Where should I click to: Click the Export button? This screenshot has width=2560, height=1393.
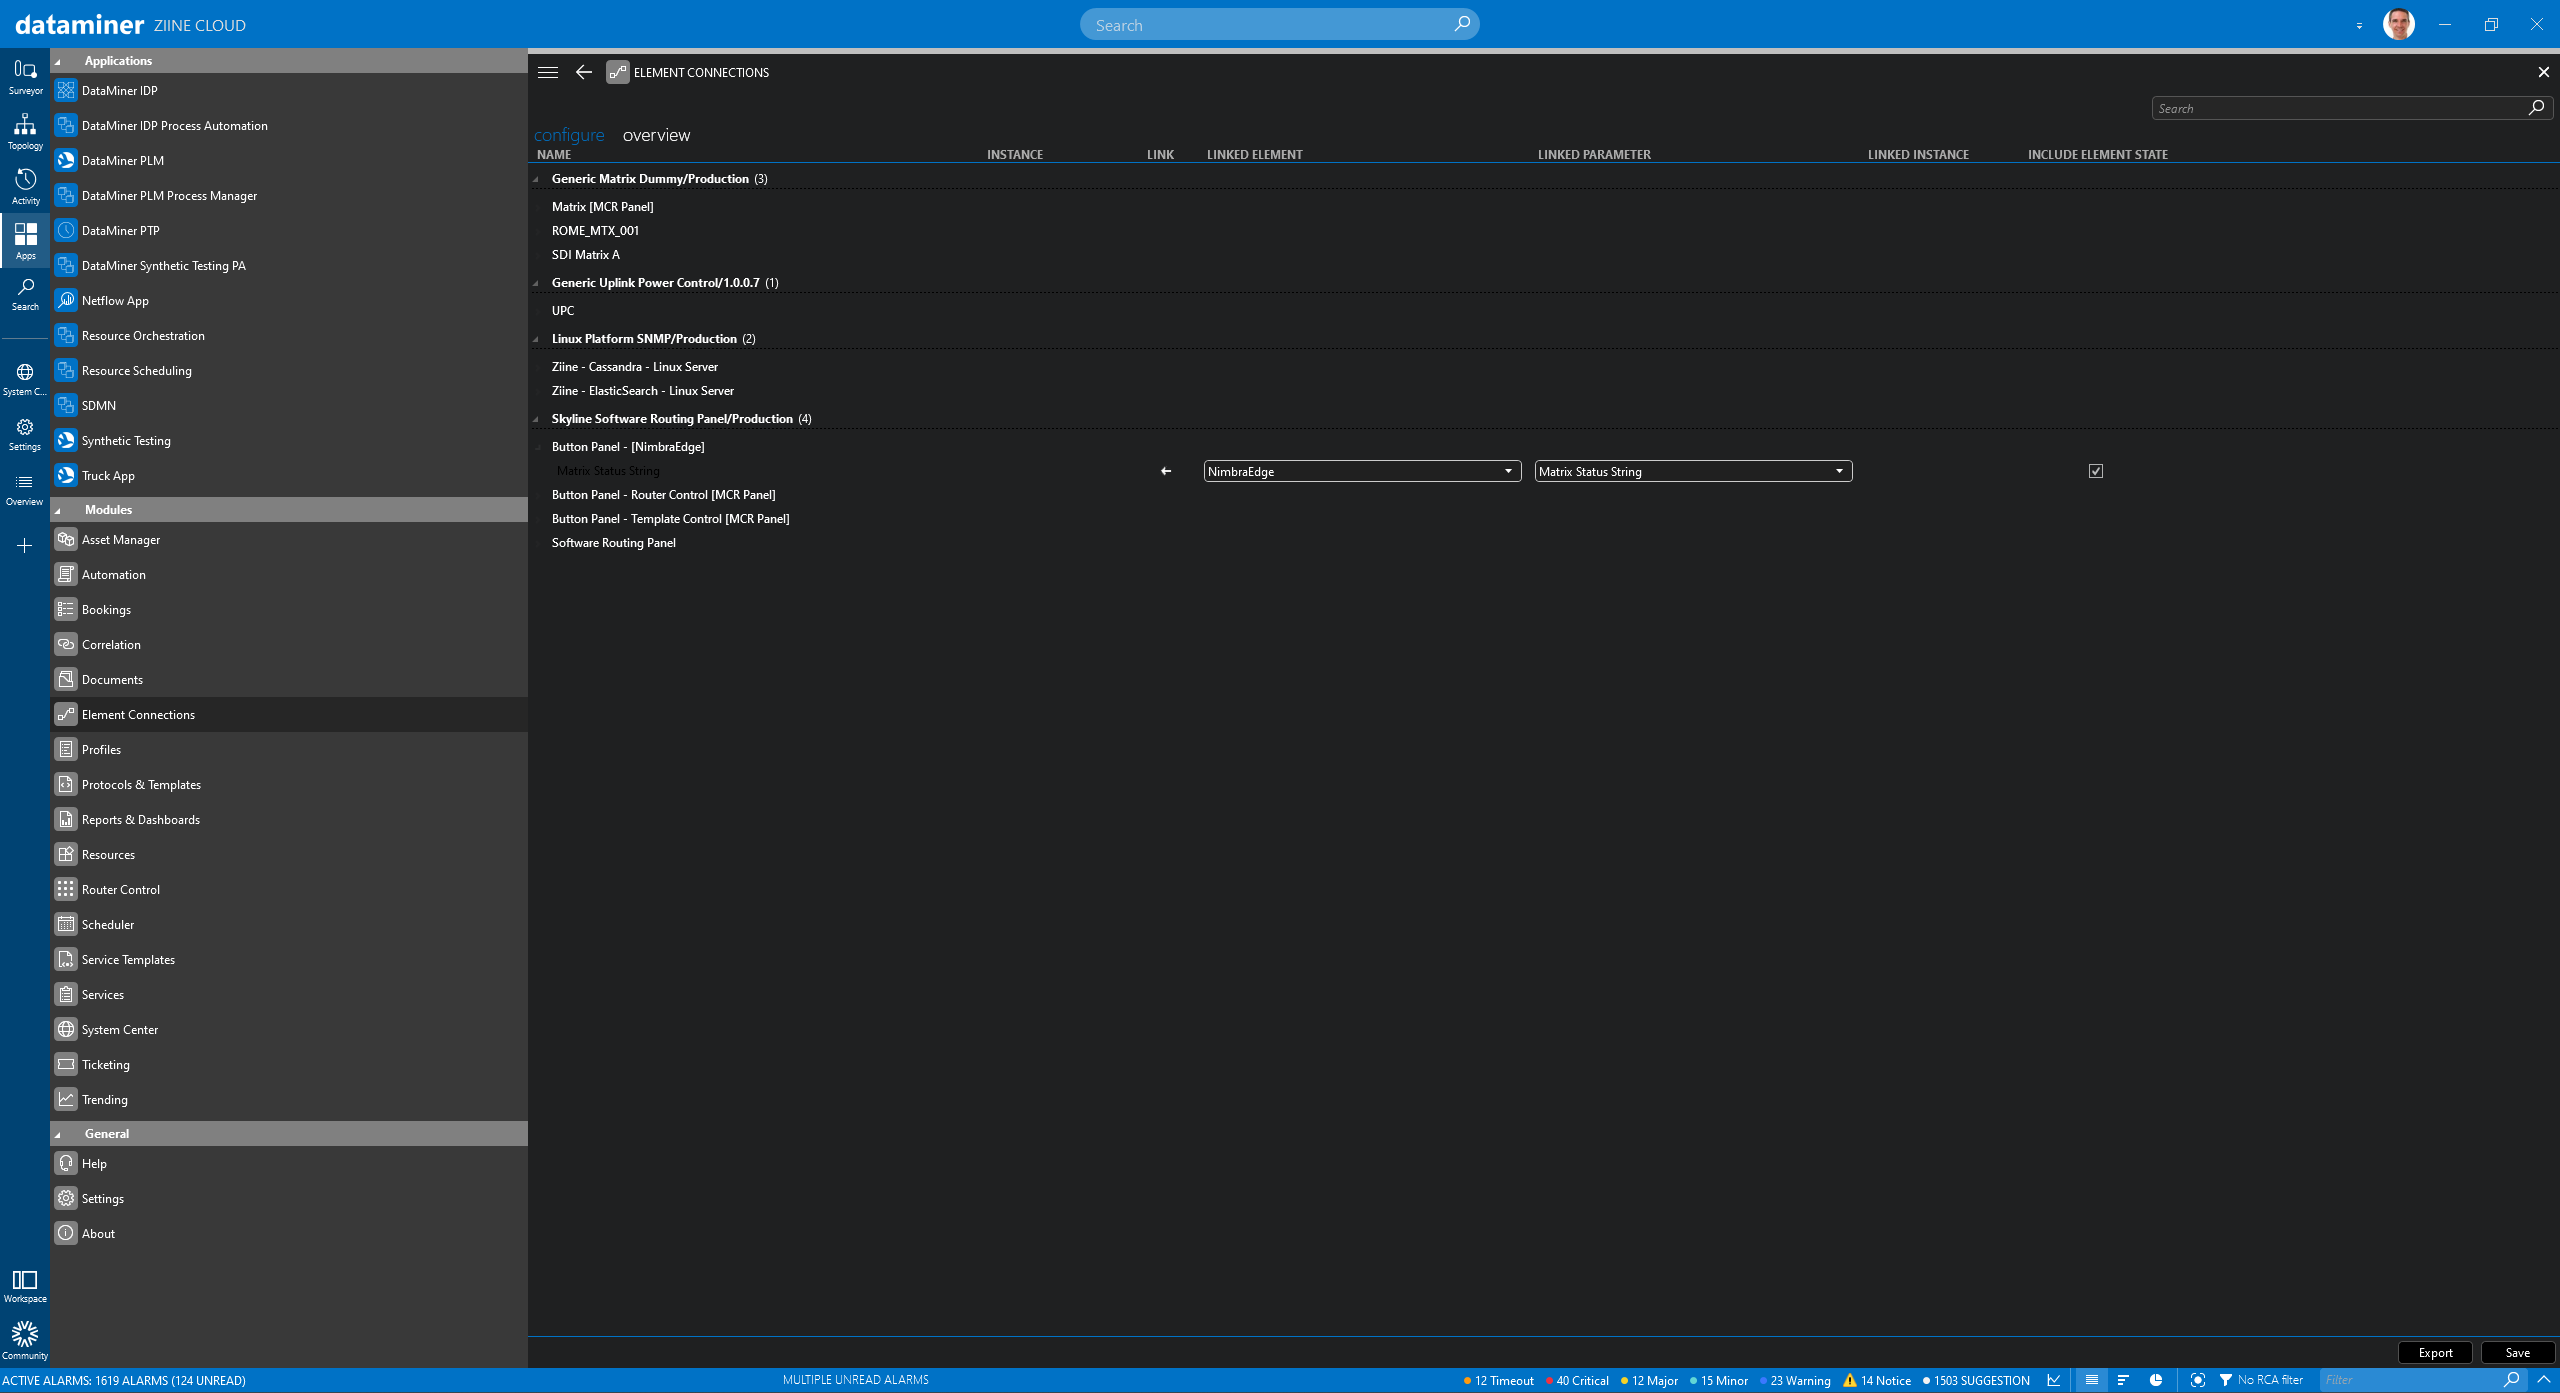[2435, 1352]
